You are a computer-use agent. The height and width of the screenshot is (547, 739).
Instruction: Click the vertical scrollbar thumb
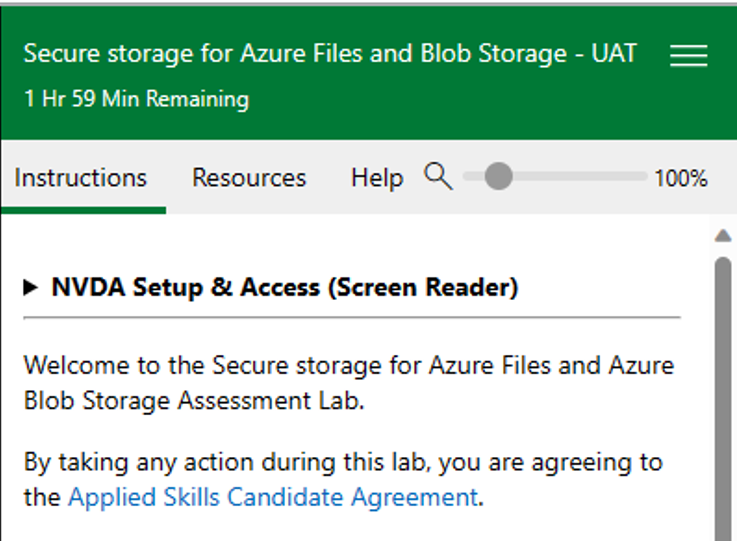[x=723, y=400]
